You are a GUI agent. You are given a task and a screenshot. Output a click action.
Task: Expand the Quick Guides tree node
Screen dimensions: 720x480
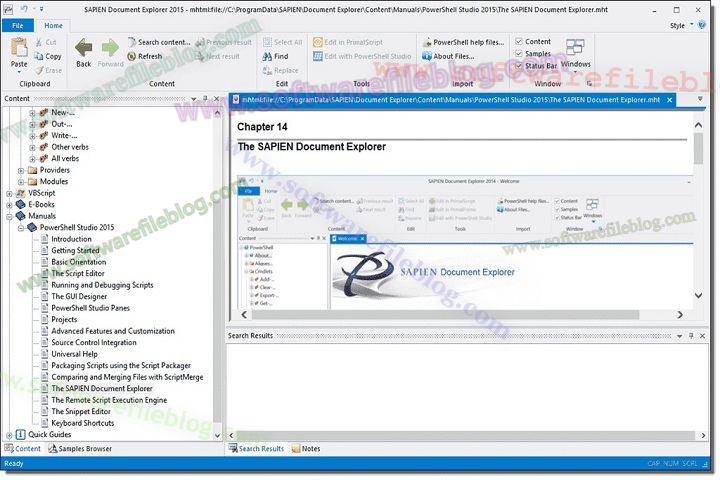pos(9,435)
